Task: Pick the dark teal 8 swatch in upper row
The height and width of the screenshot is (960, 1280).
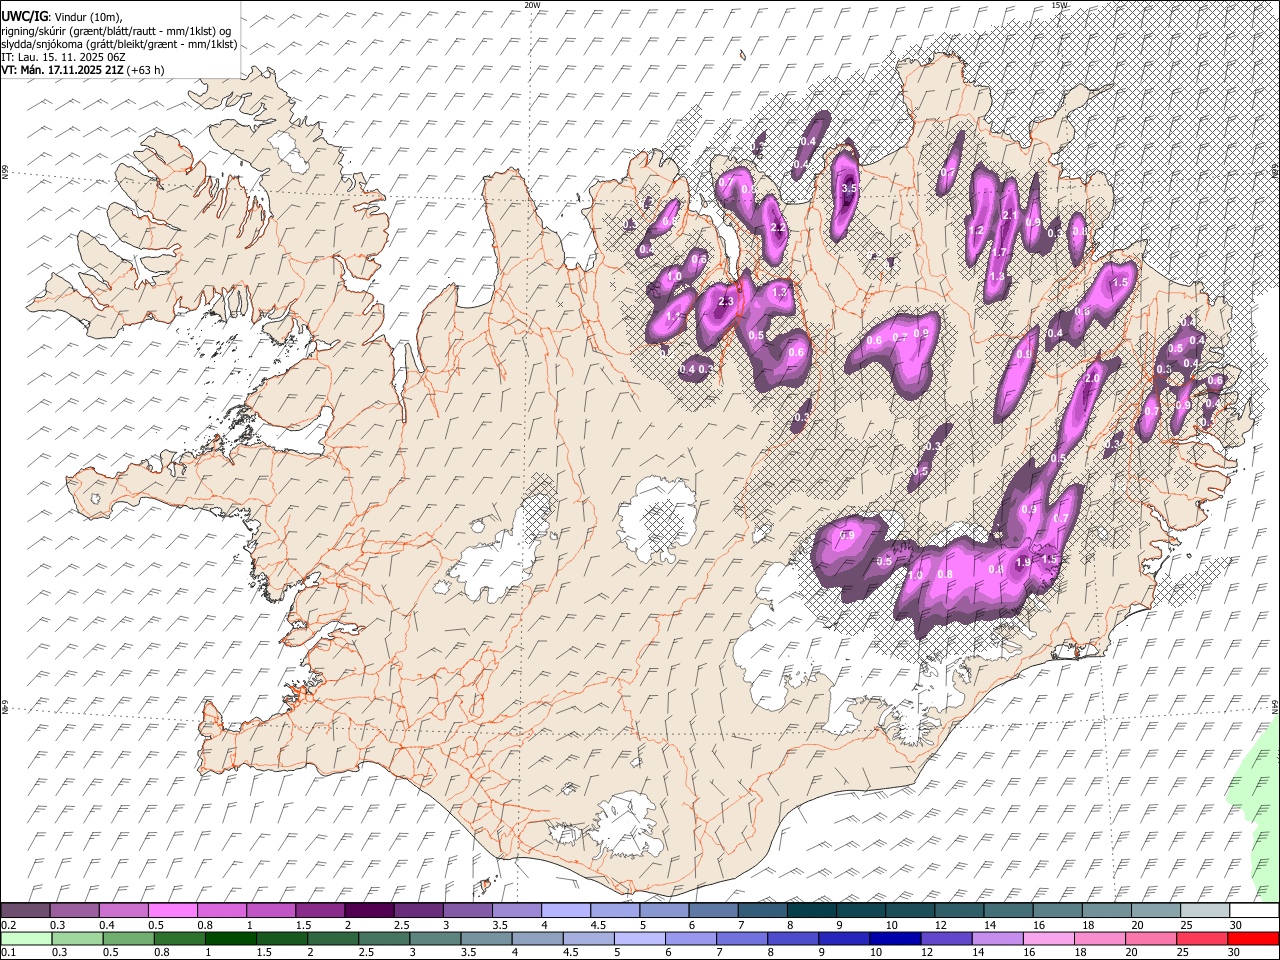Action: [812, 911]
